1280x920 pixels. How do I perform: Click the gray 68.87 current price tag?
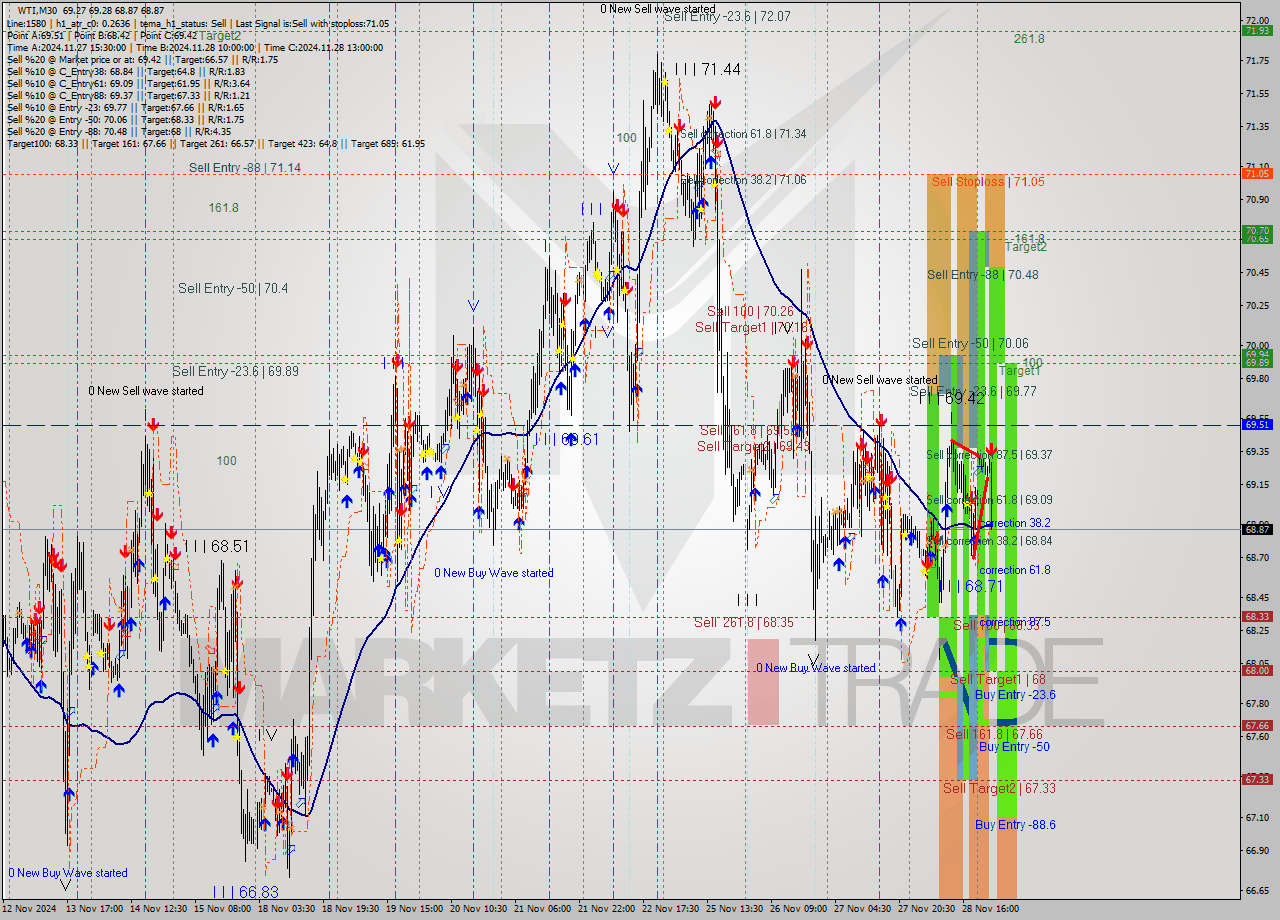(x=1257, y=529)
